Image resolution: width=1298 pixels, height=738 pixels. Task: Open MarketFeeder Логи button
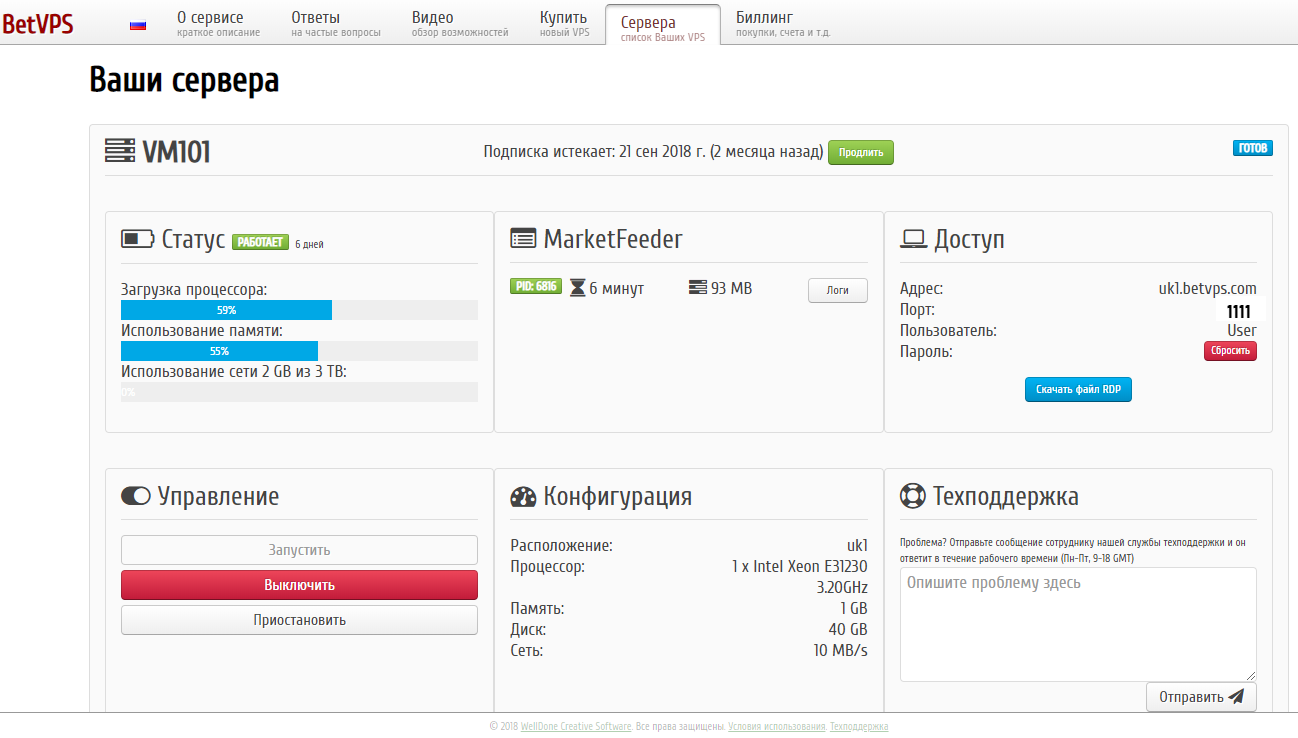point(838,290)
